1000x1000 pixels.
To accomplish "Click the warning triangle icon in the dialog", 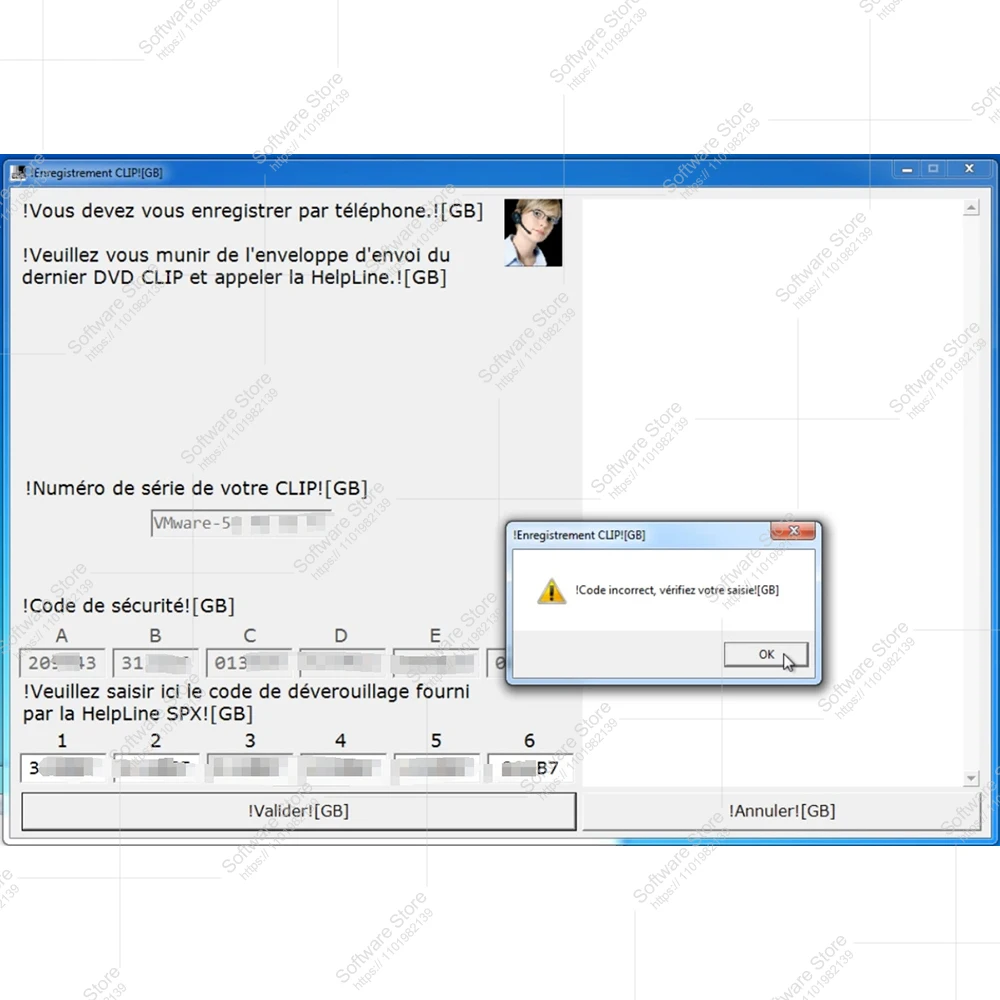I will (x=551, y=591).
